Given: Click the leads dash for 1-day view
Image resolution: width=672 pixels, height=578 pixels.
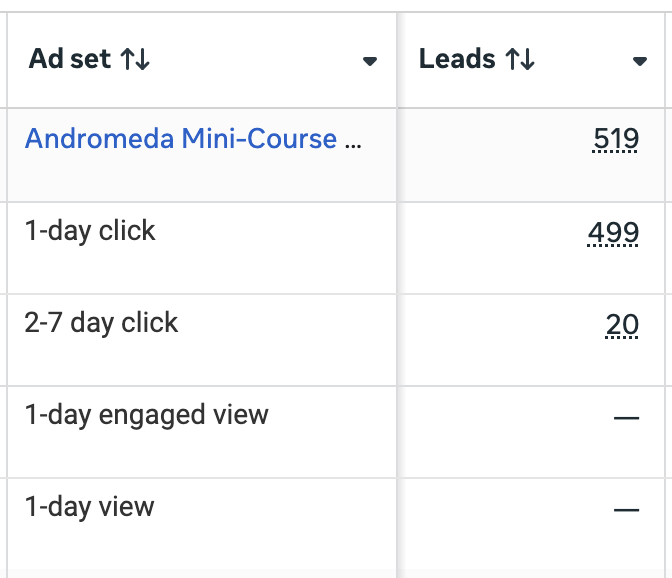Looking at the screenshot, I should 626,509.
